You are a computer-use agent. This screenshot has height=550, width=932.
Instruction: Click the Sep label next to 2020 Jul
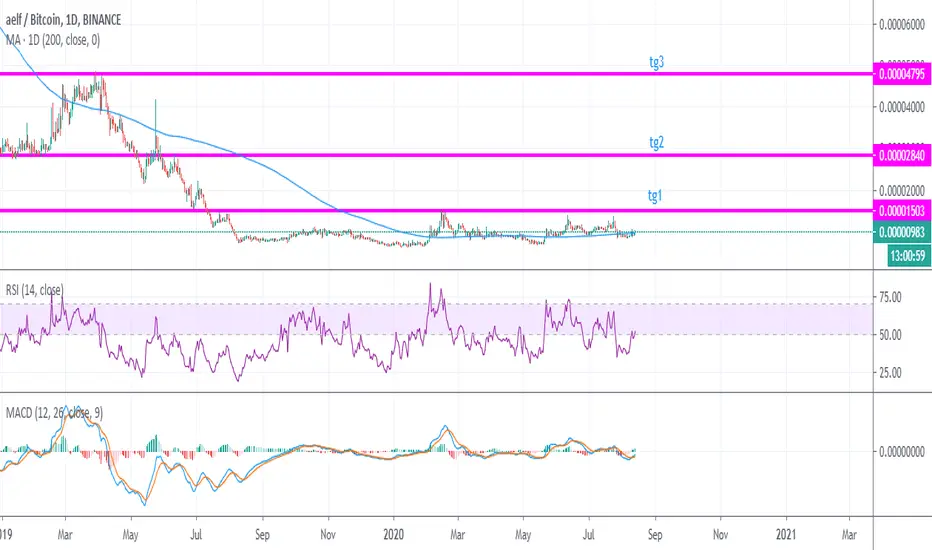pos(654,535)
